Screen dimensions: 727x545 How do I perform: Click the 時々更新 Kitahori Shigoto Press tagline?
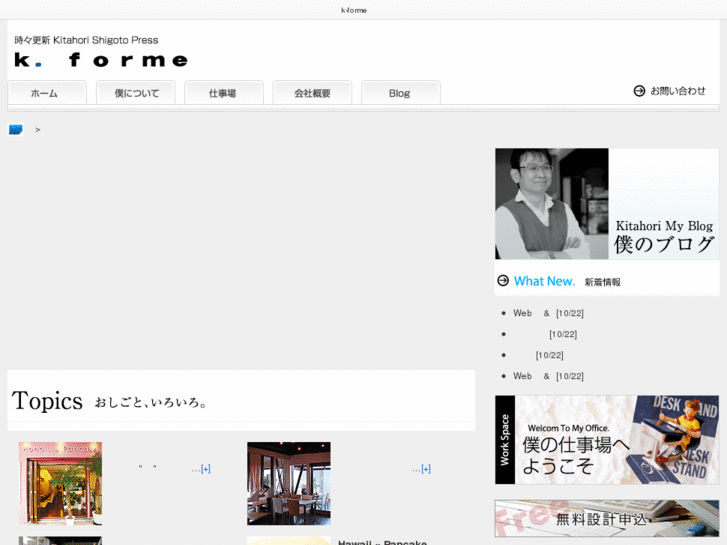(x=86, y=40)
